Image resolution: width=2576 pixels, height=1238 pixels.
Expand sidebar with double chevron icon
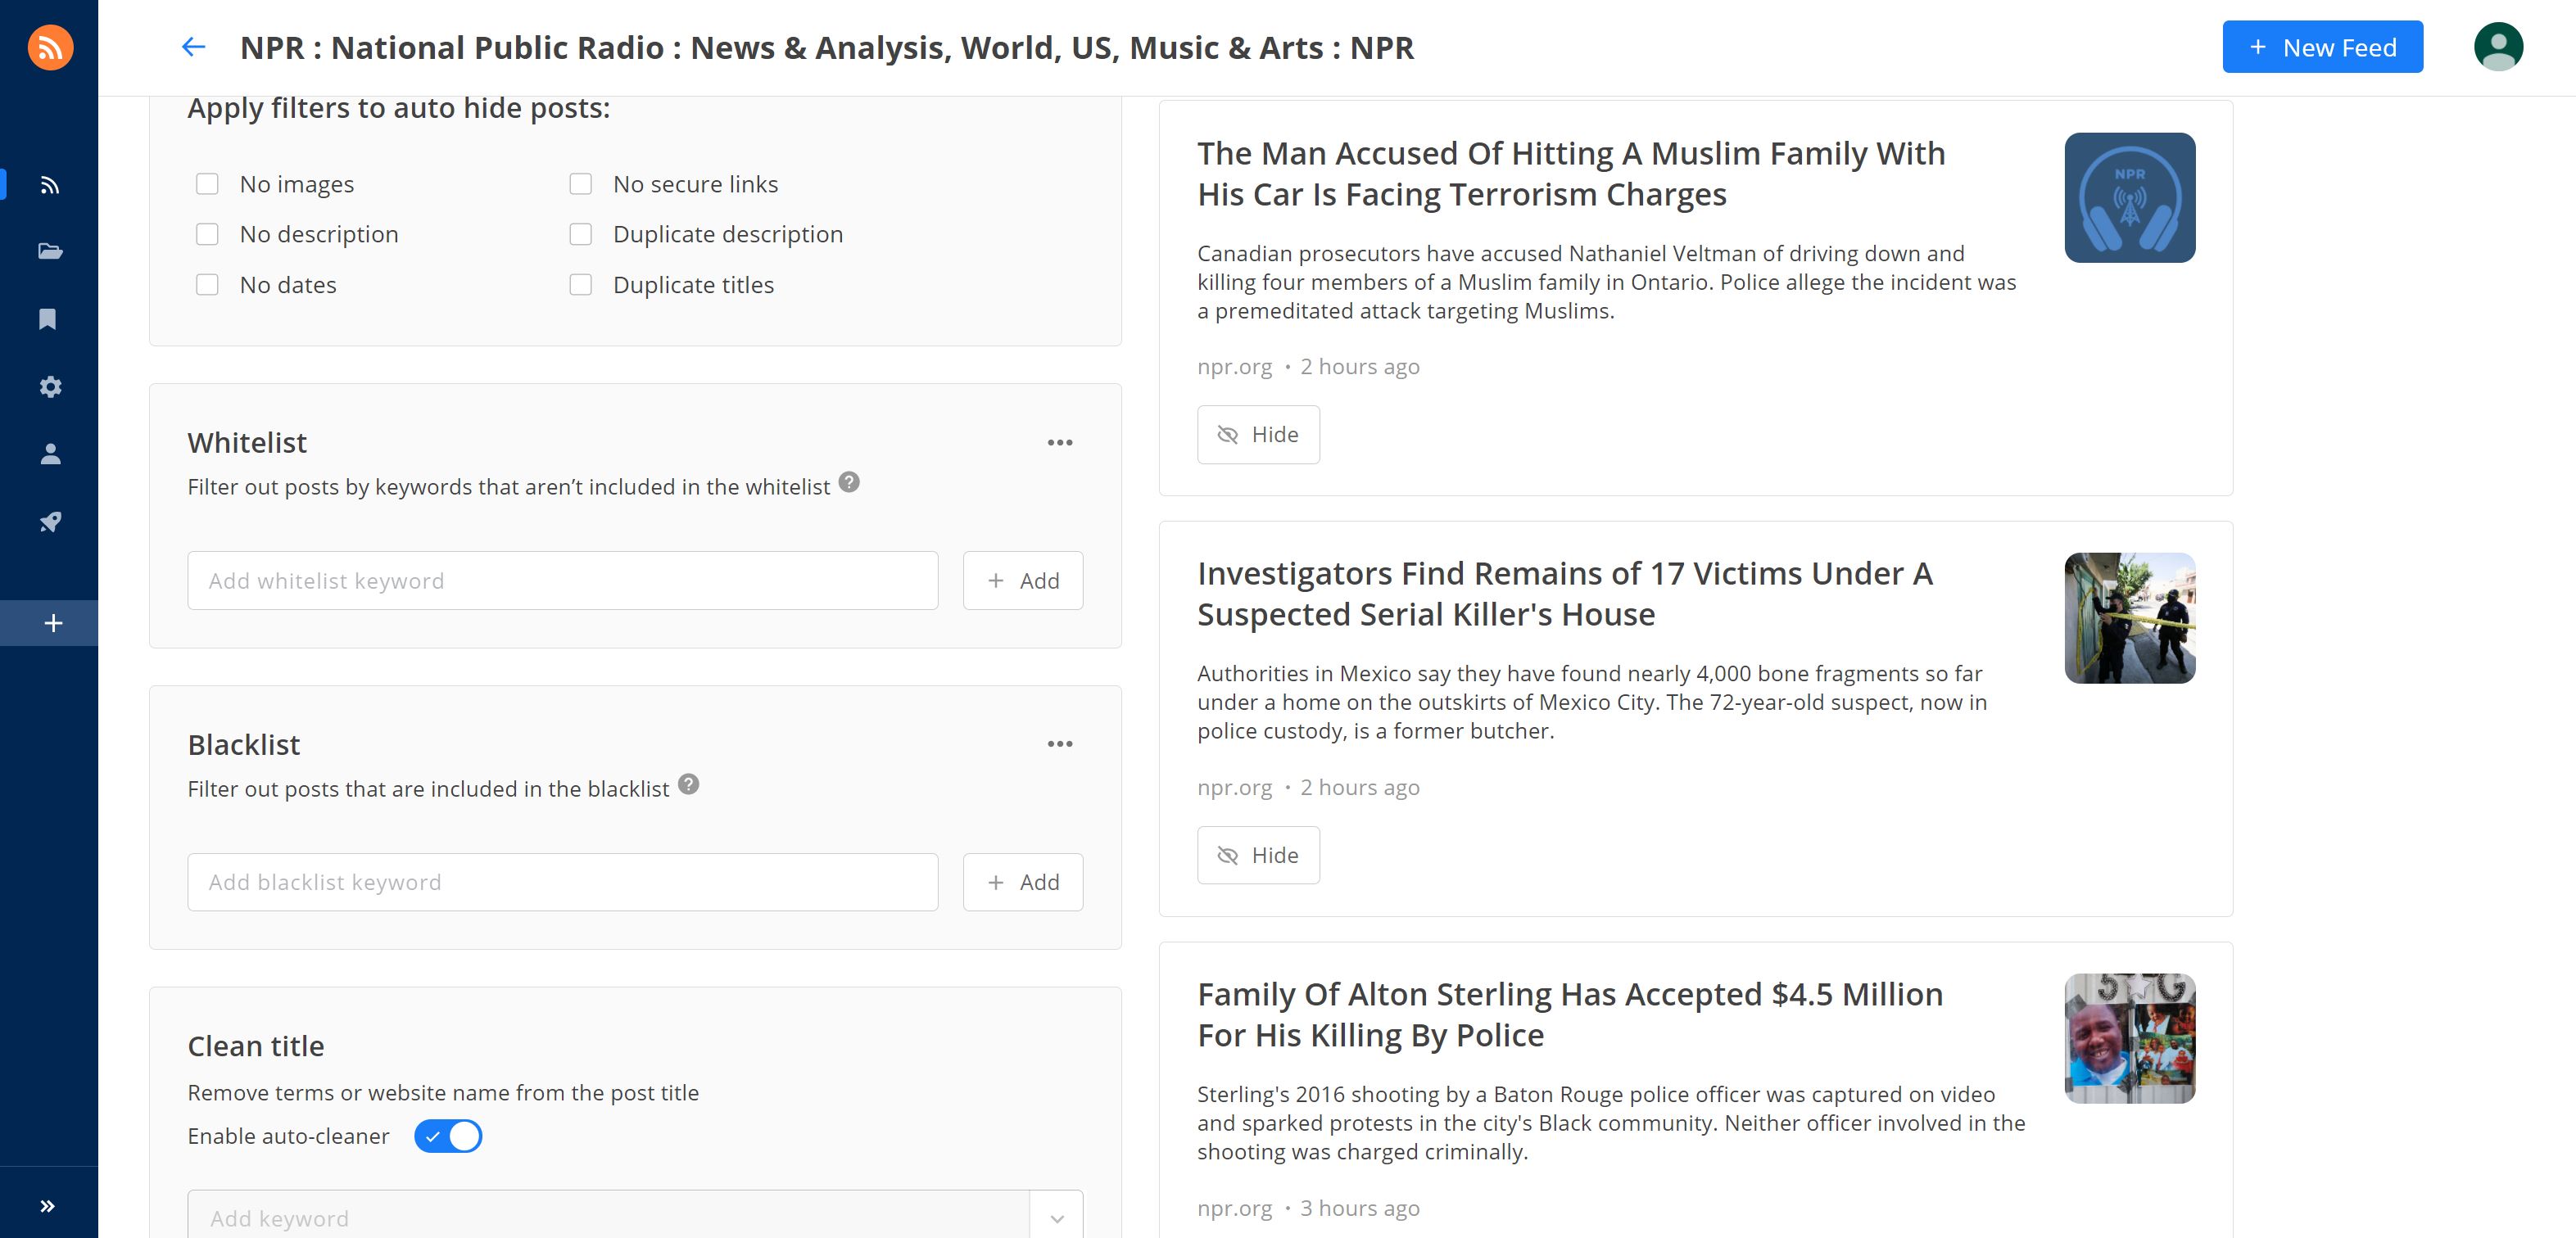pos(47,1205)
